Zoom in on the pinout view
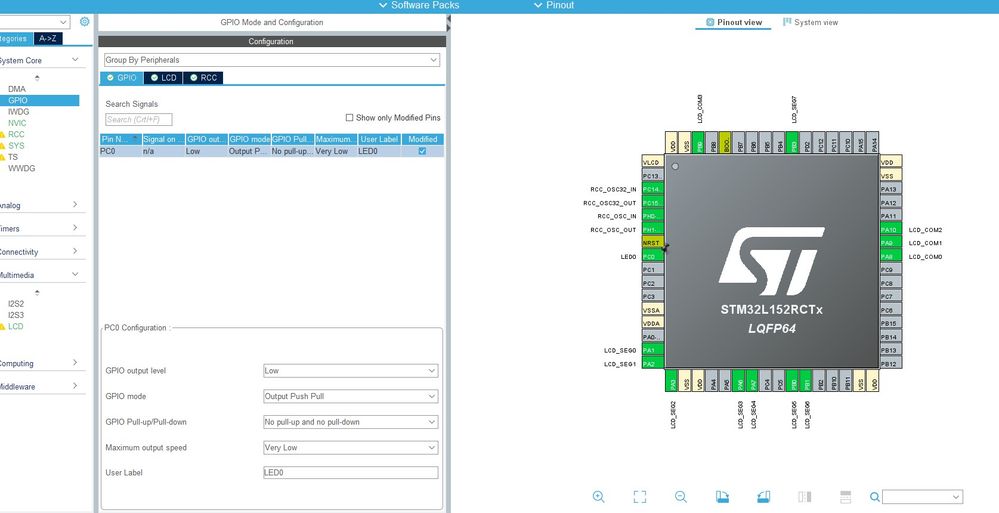Screen dimensions: 999x513 [x=598, y=496]
